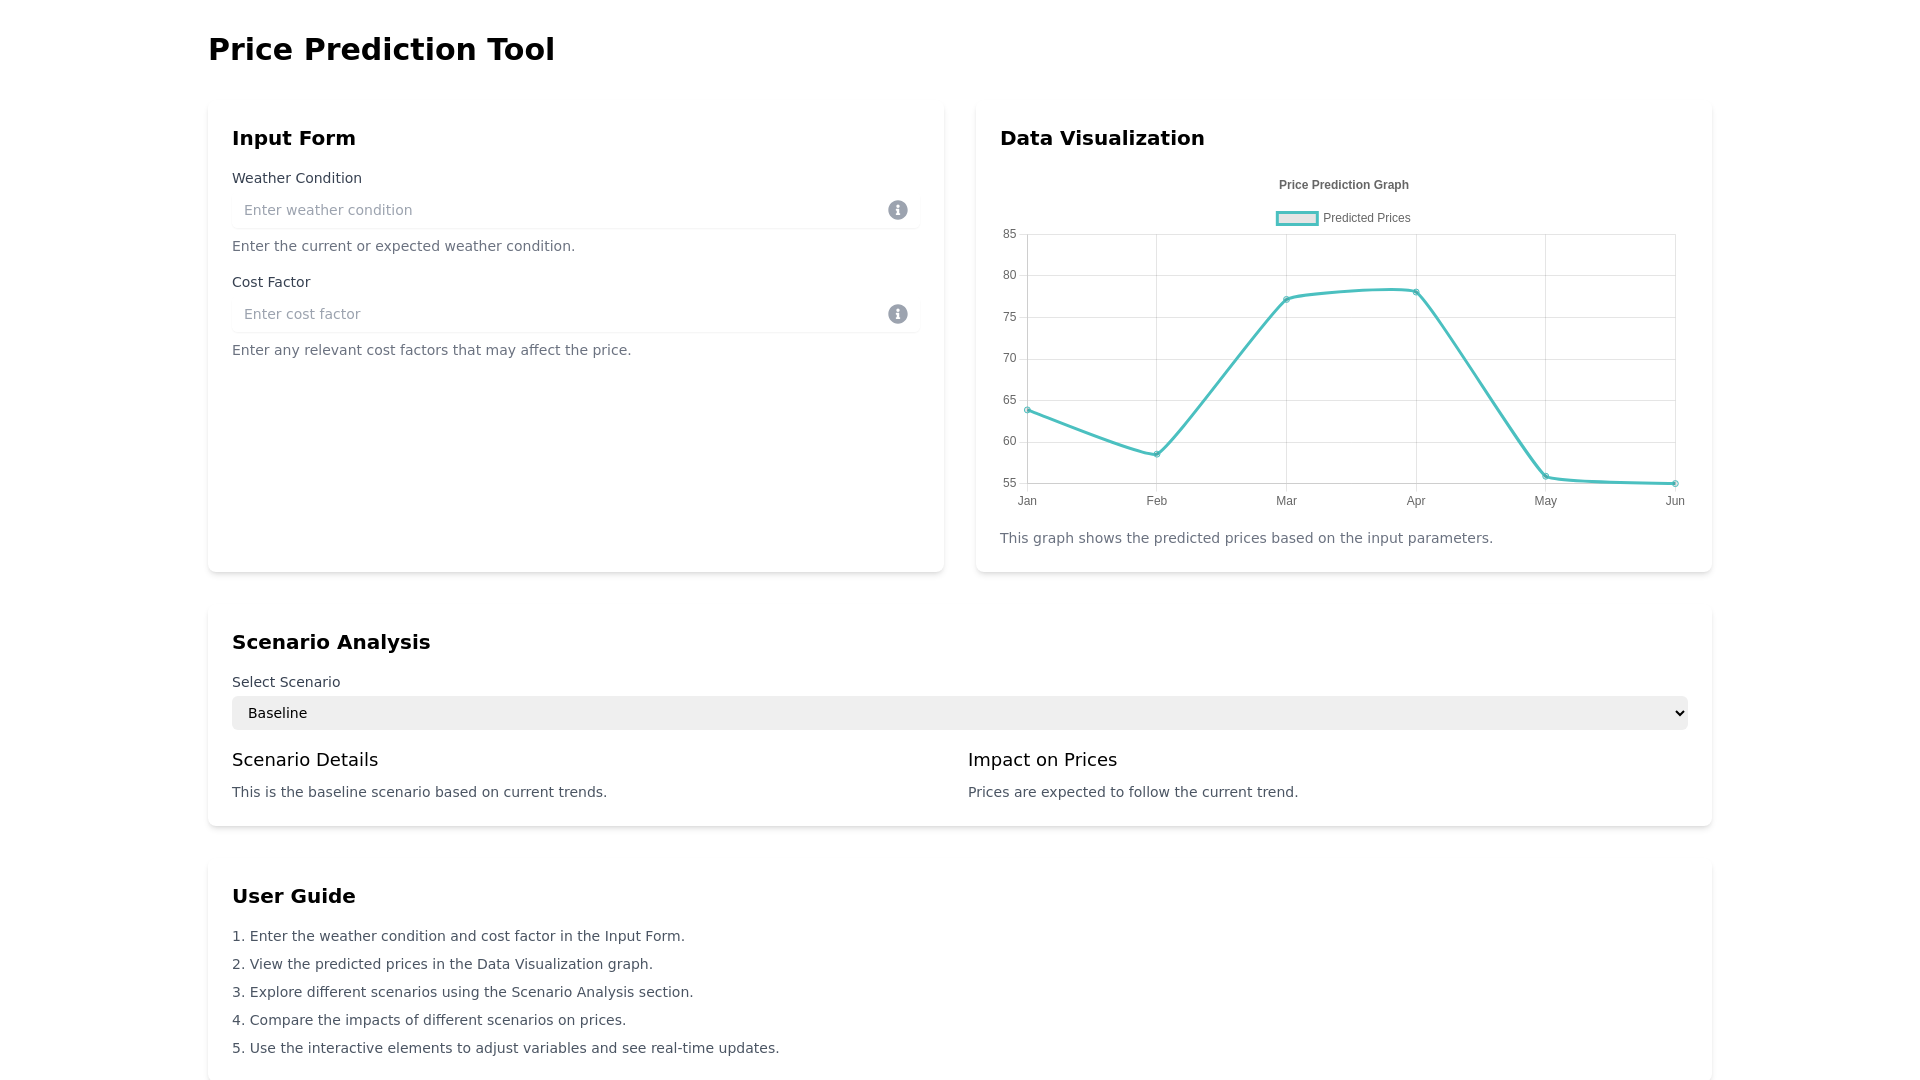Click the Jan data point on the graph

click(x=1027, y=409)
